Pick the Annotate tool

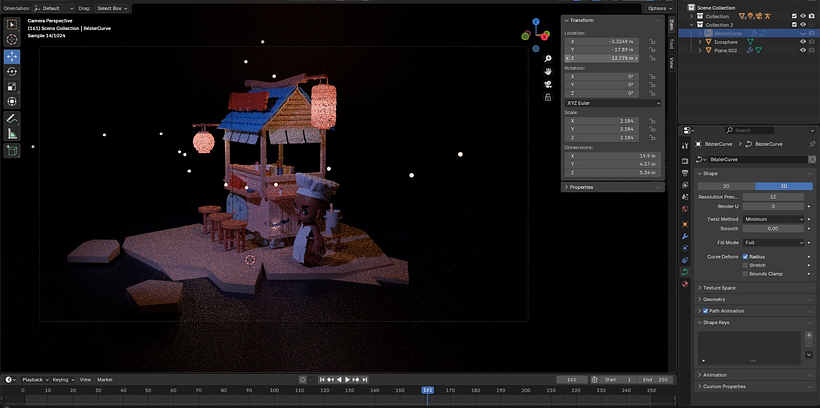point(11,118)
